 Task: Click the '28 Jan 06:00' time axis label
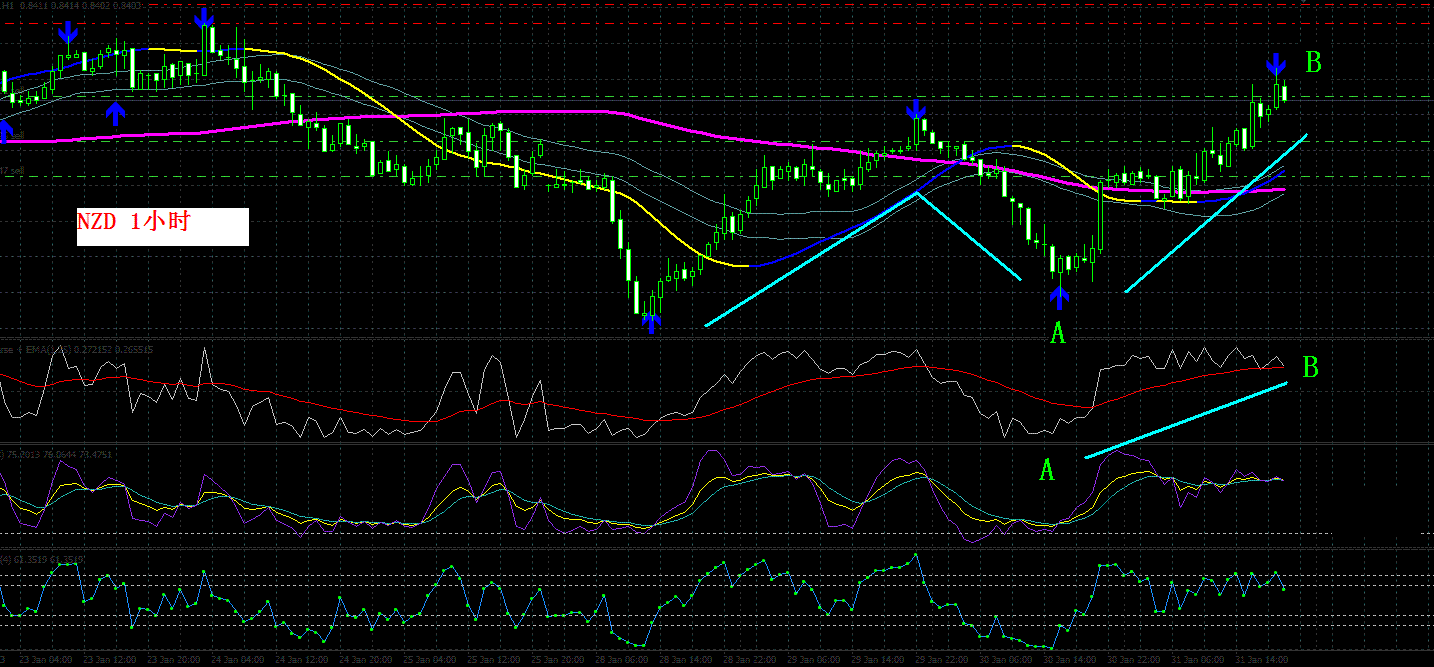click(x=622, y=659)
